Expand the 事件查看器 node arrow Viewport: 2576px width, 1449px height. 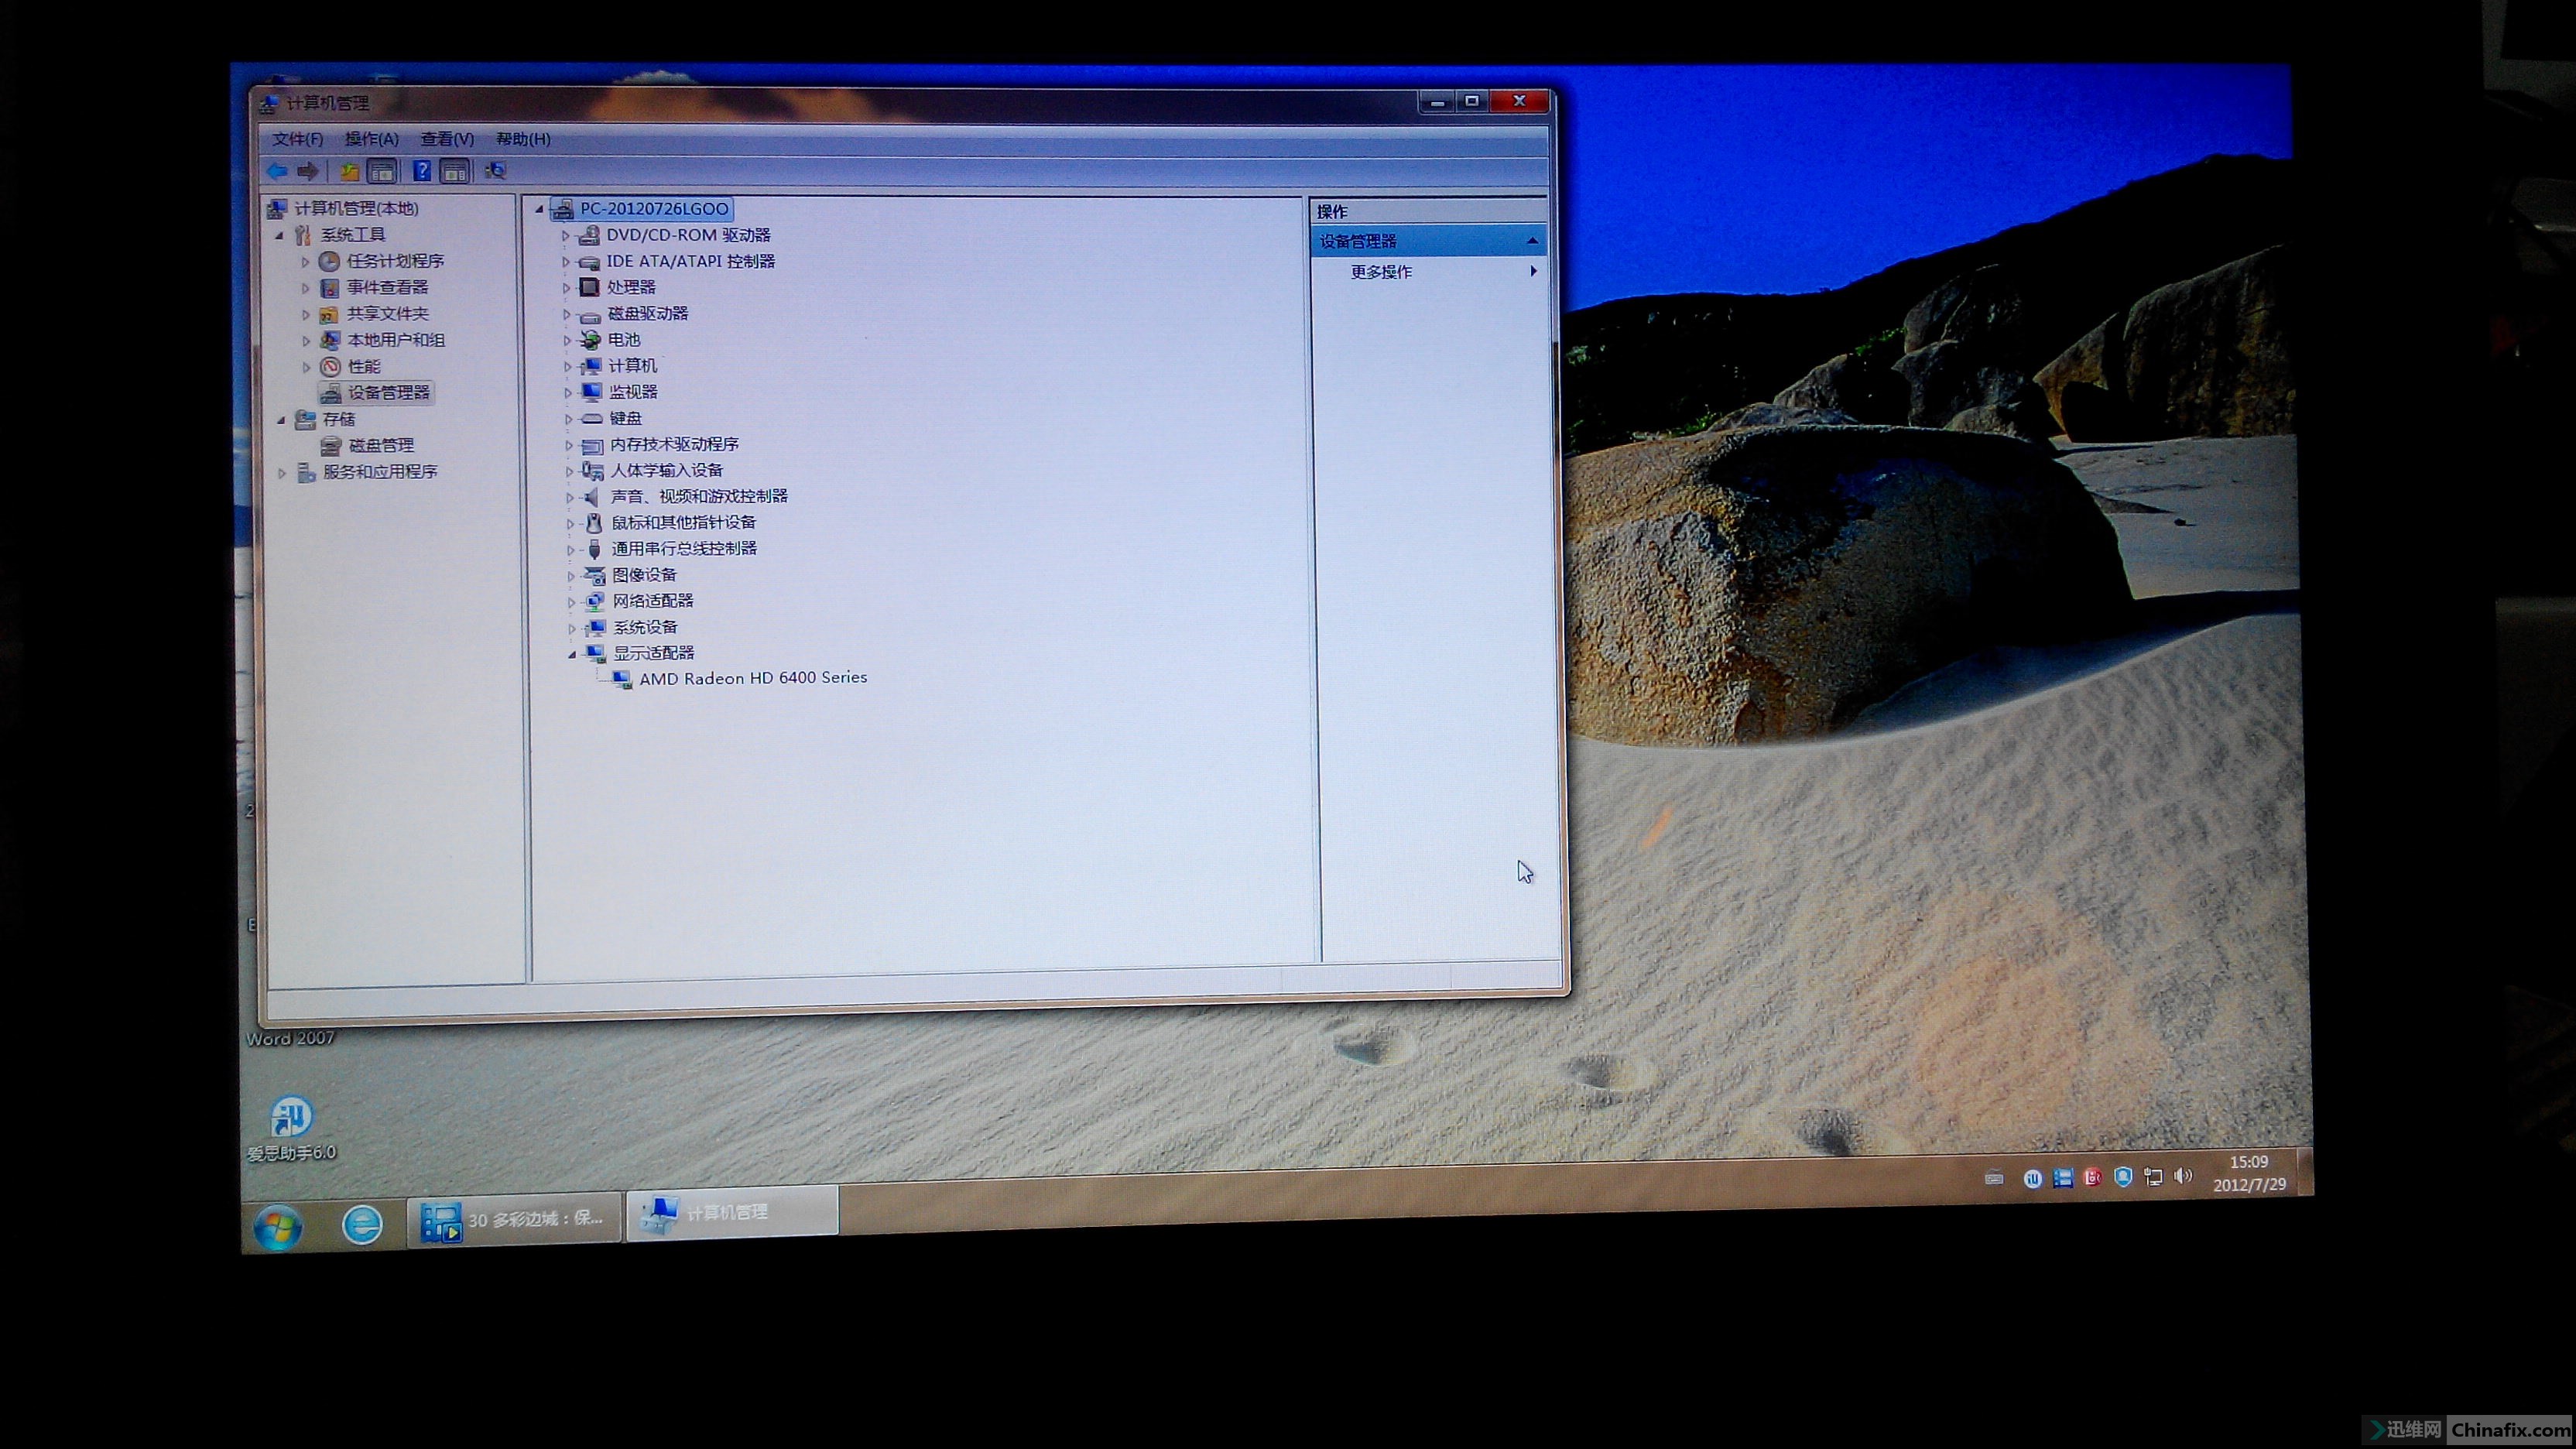306,288
